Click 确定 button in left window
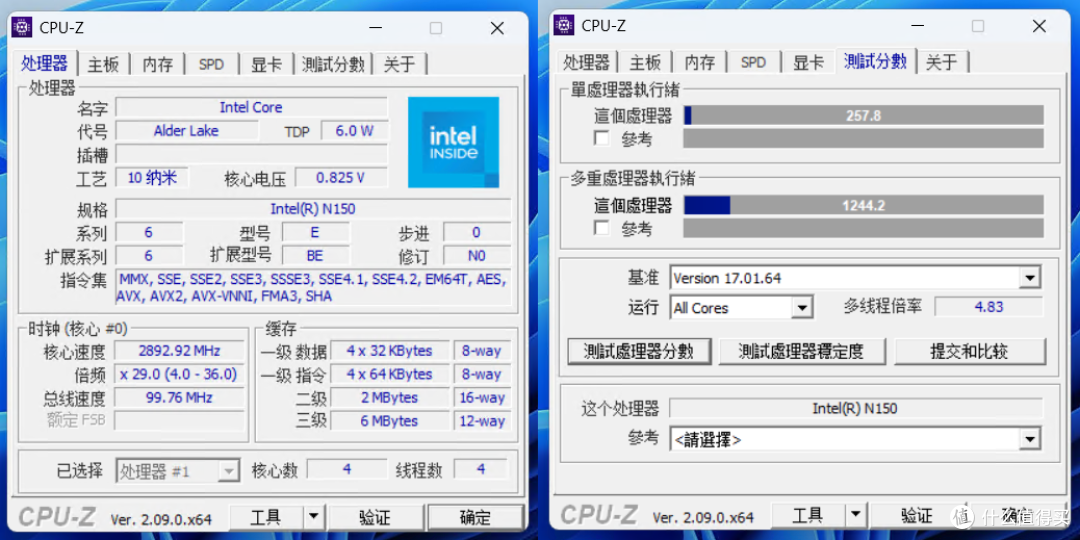This screenshot has height=540, width=1080. (x=475, y=517)
